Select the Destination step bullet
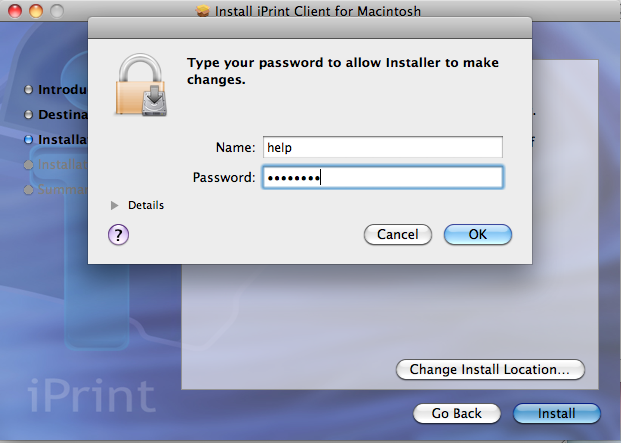621x443 pixels. coord(29,115)
